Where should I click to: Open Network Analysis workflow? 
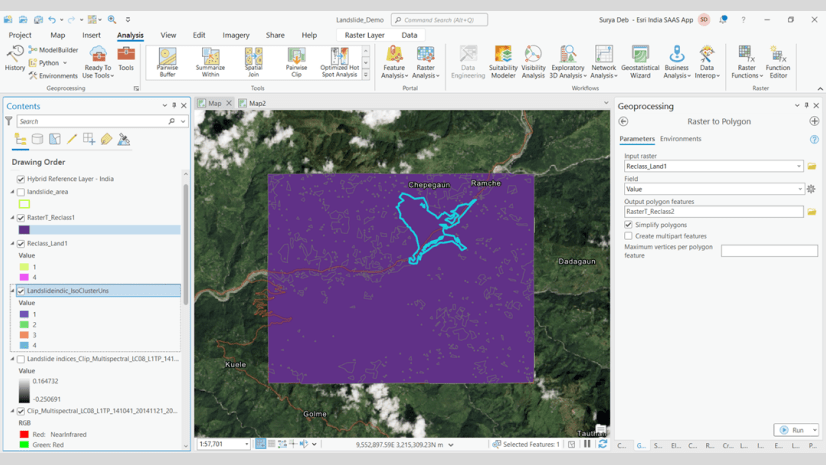click(x=604, y=62)
